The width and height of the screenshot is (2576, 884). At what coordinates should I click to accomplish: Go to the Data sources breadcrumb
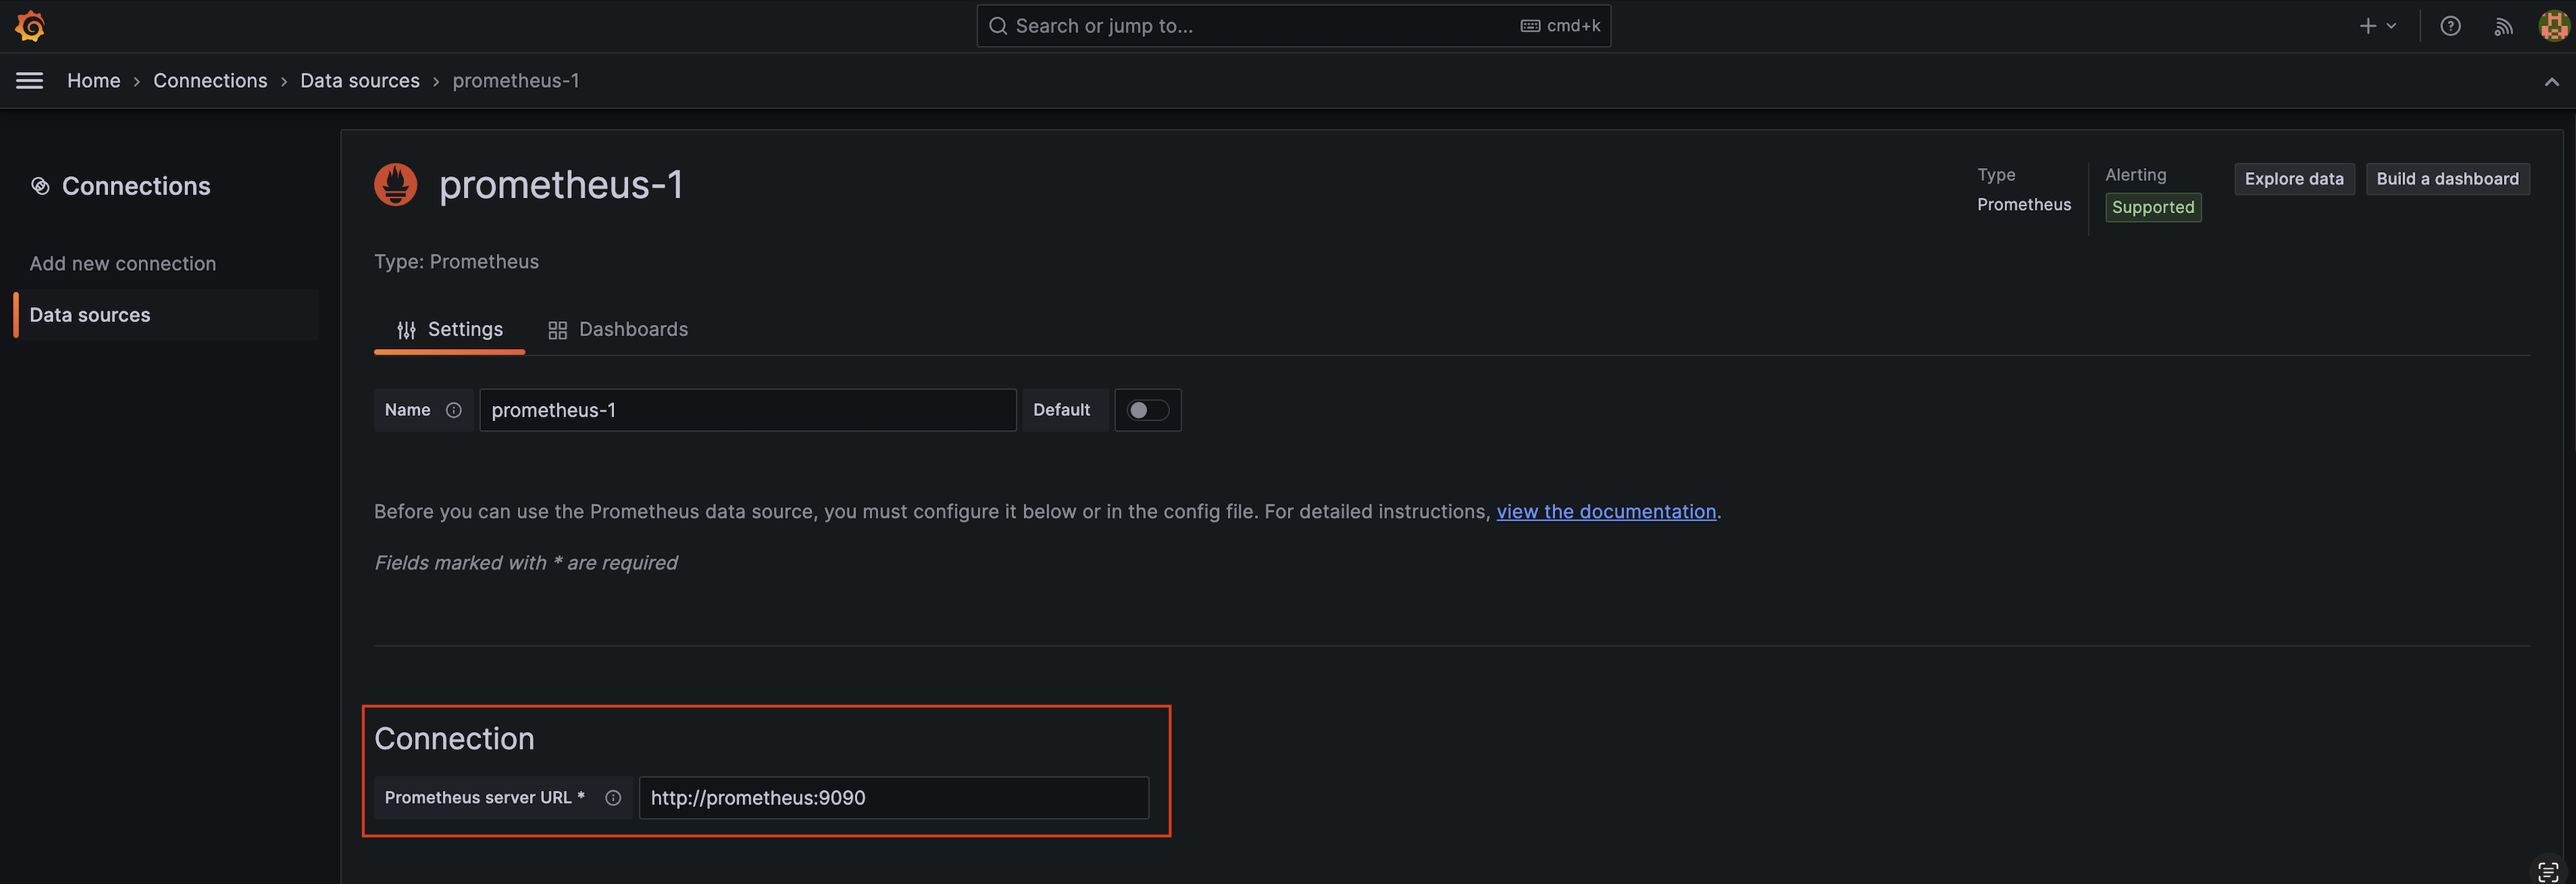[x=360, y=81]
